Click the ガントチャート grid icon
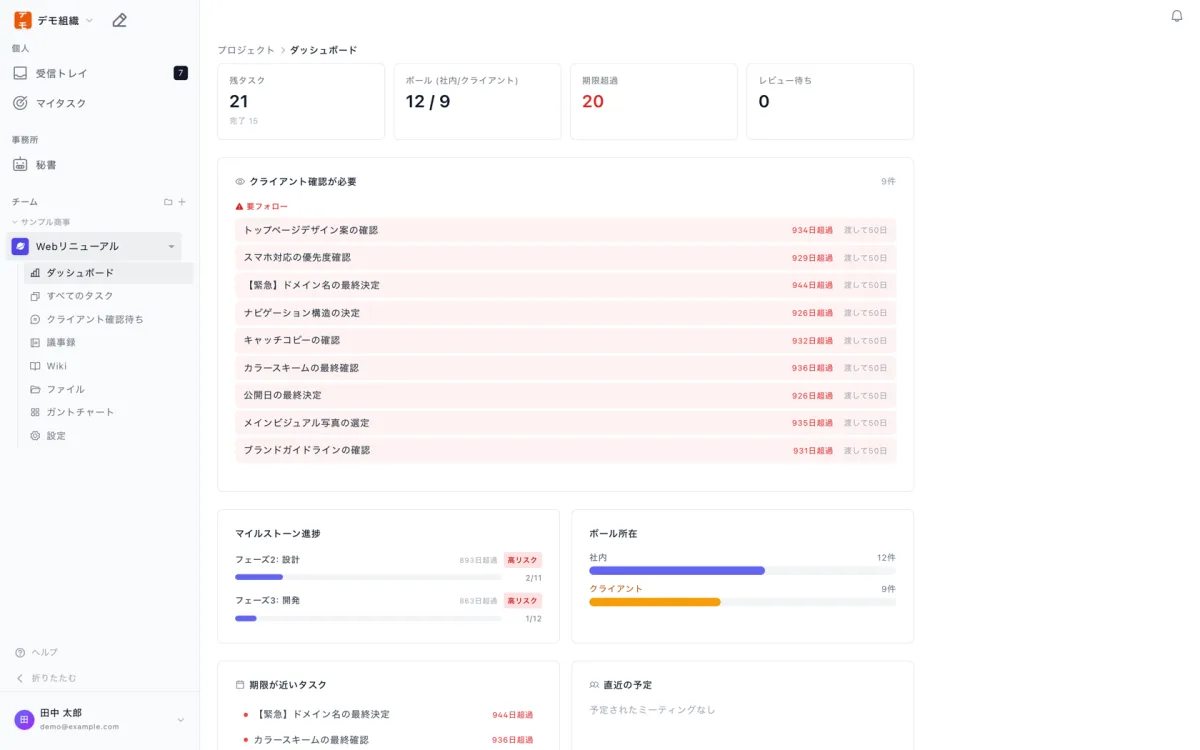This screenshot has height=750, width=1200. 35,412
